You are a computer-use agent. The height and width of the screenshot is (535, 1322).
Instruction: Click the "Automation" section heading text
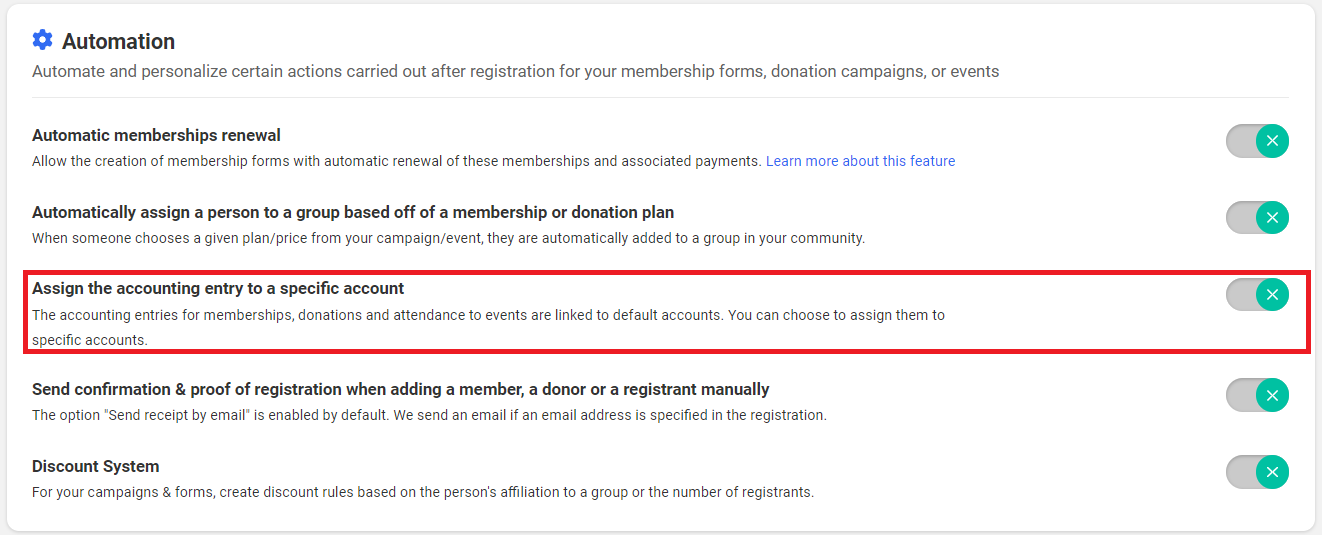point(118,41)
